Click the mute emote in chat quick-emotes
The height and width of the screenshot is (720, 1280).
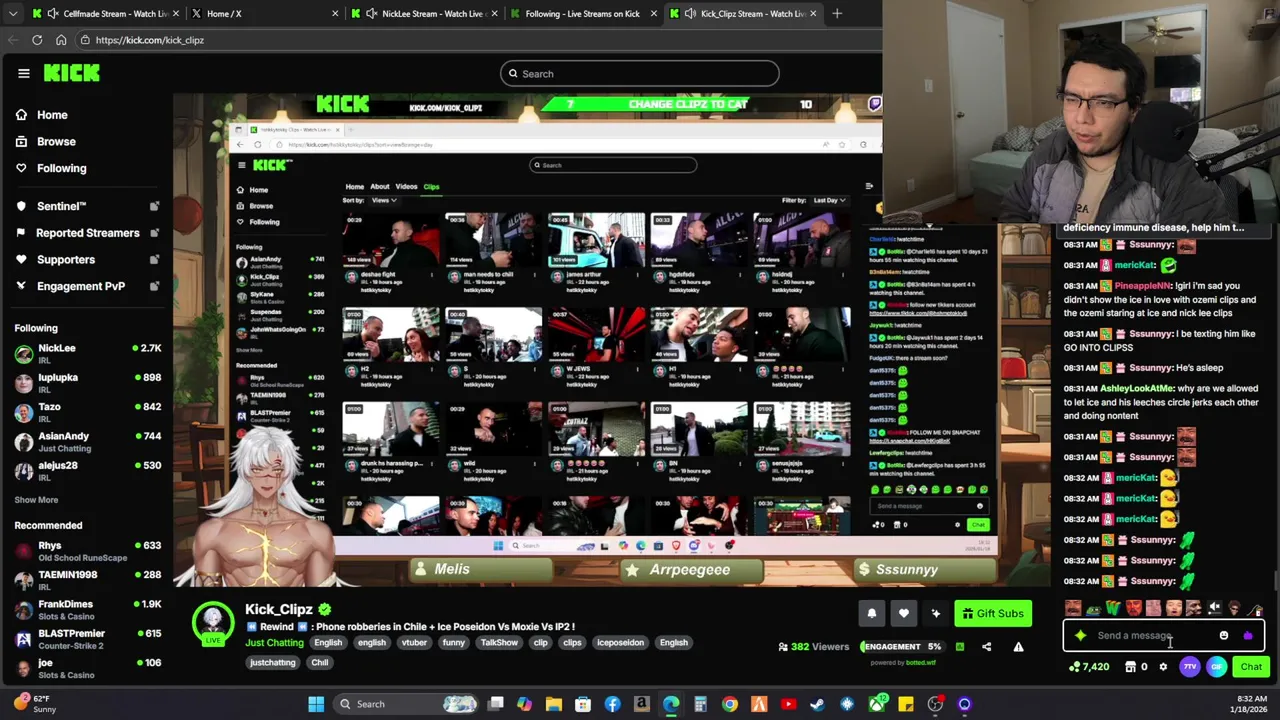1214,608
